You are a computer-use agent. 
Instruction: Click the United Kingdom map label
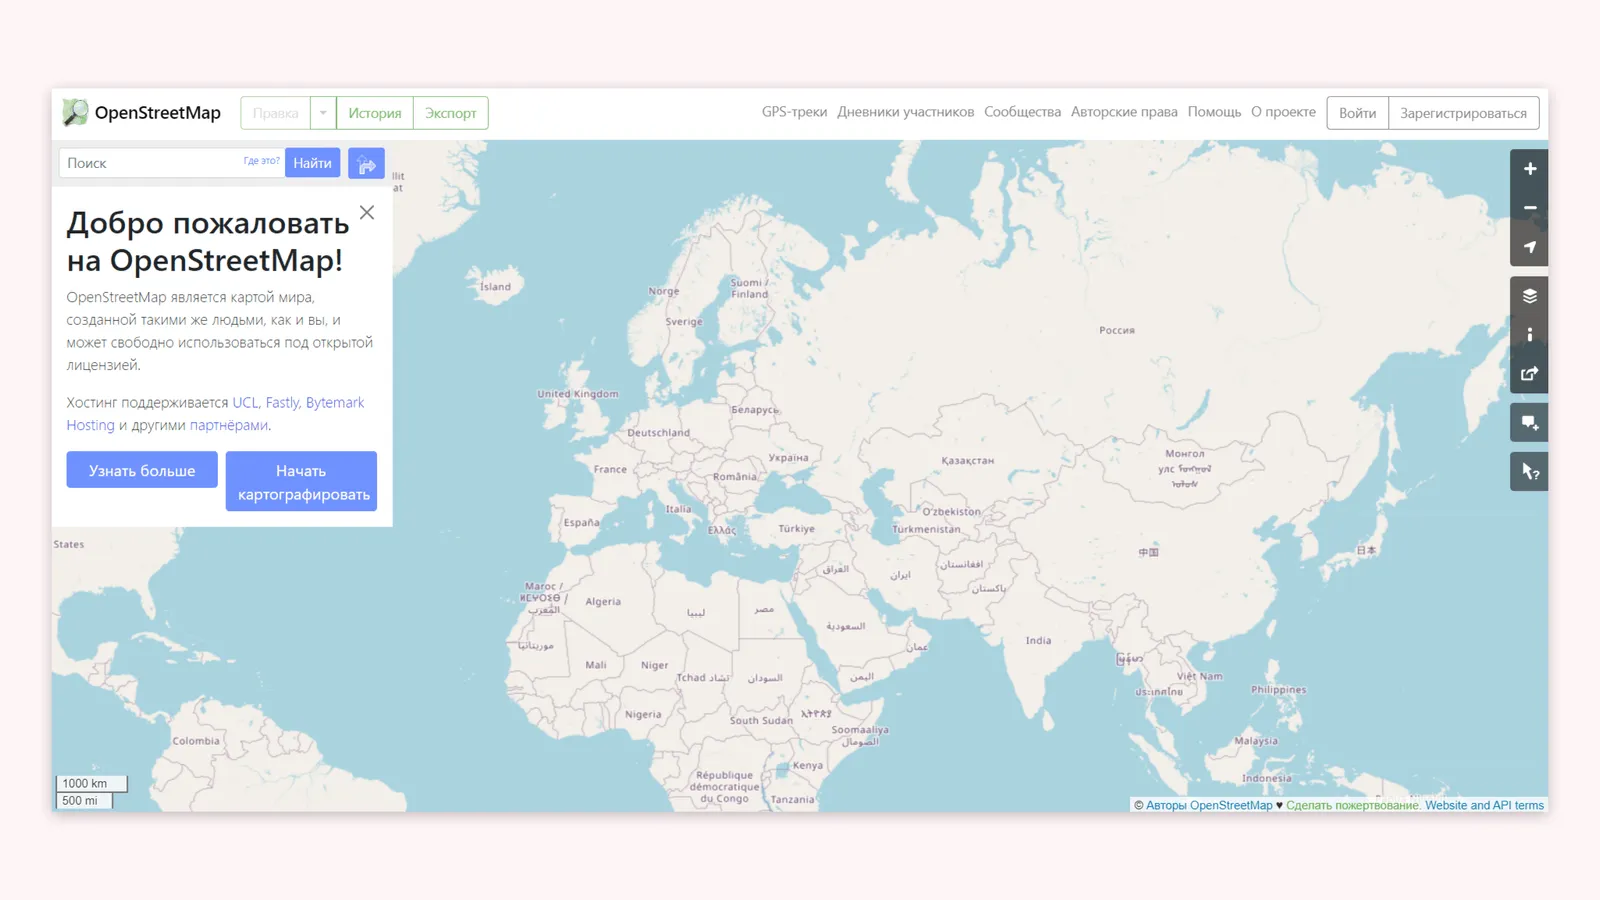(578, 394)
